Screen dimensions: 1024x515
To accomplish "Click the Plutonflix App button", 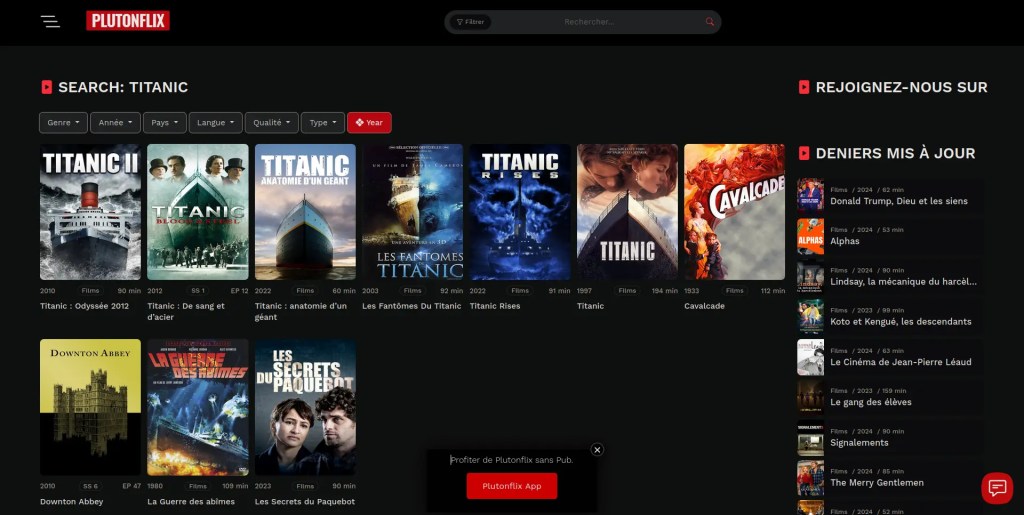I will [512, 486].
